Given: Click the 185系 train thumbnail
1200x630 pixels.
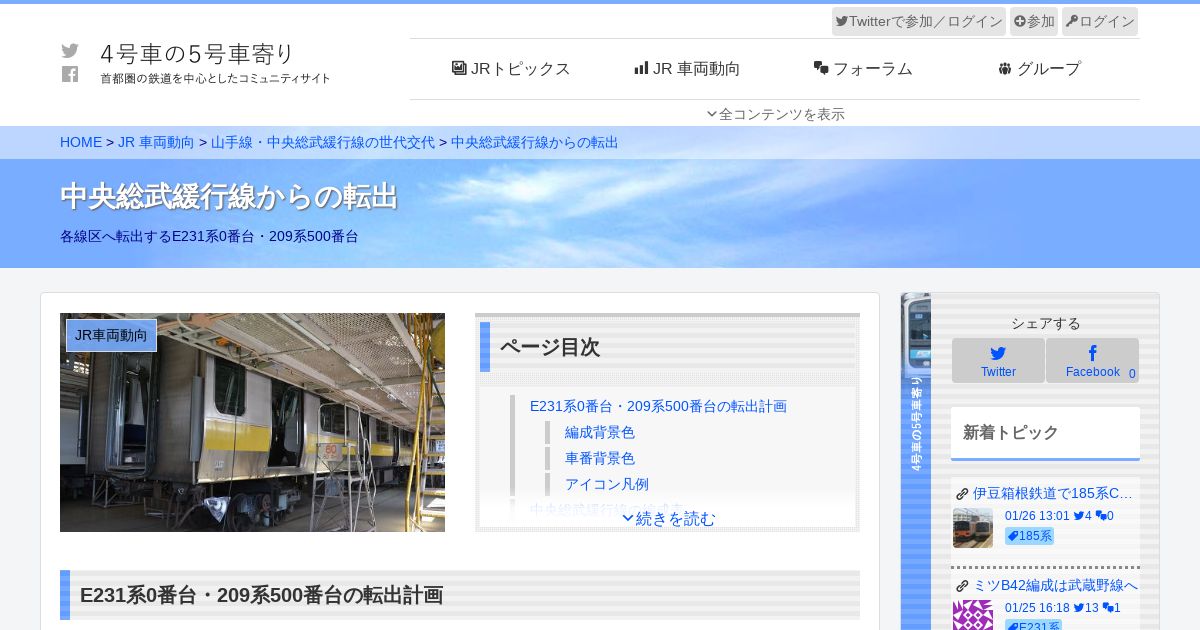Looking at the screenshot, I should tap(973, 527).
